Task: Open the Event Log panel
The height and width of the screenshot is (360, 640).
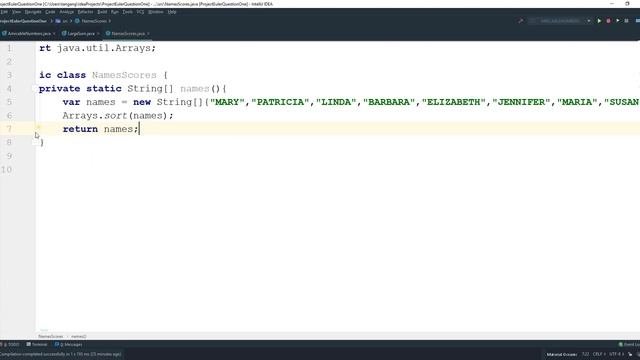Action: click(629, 344)
